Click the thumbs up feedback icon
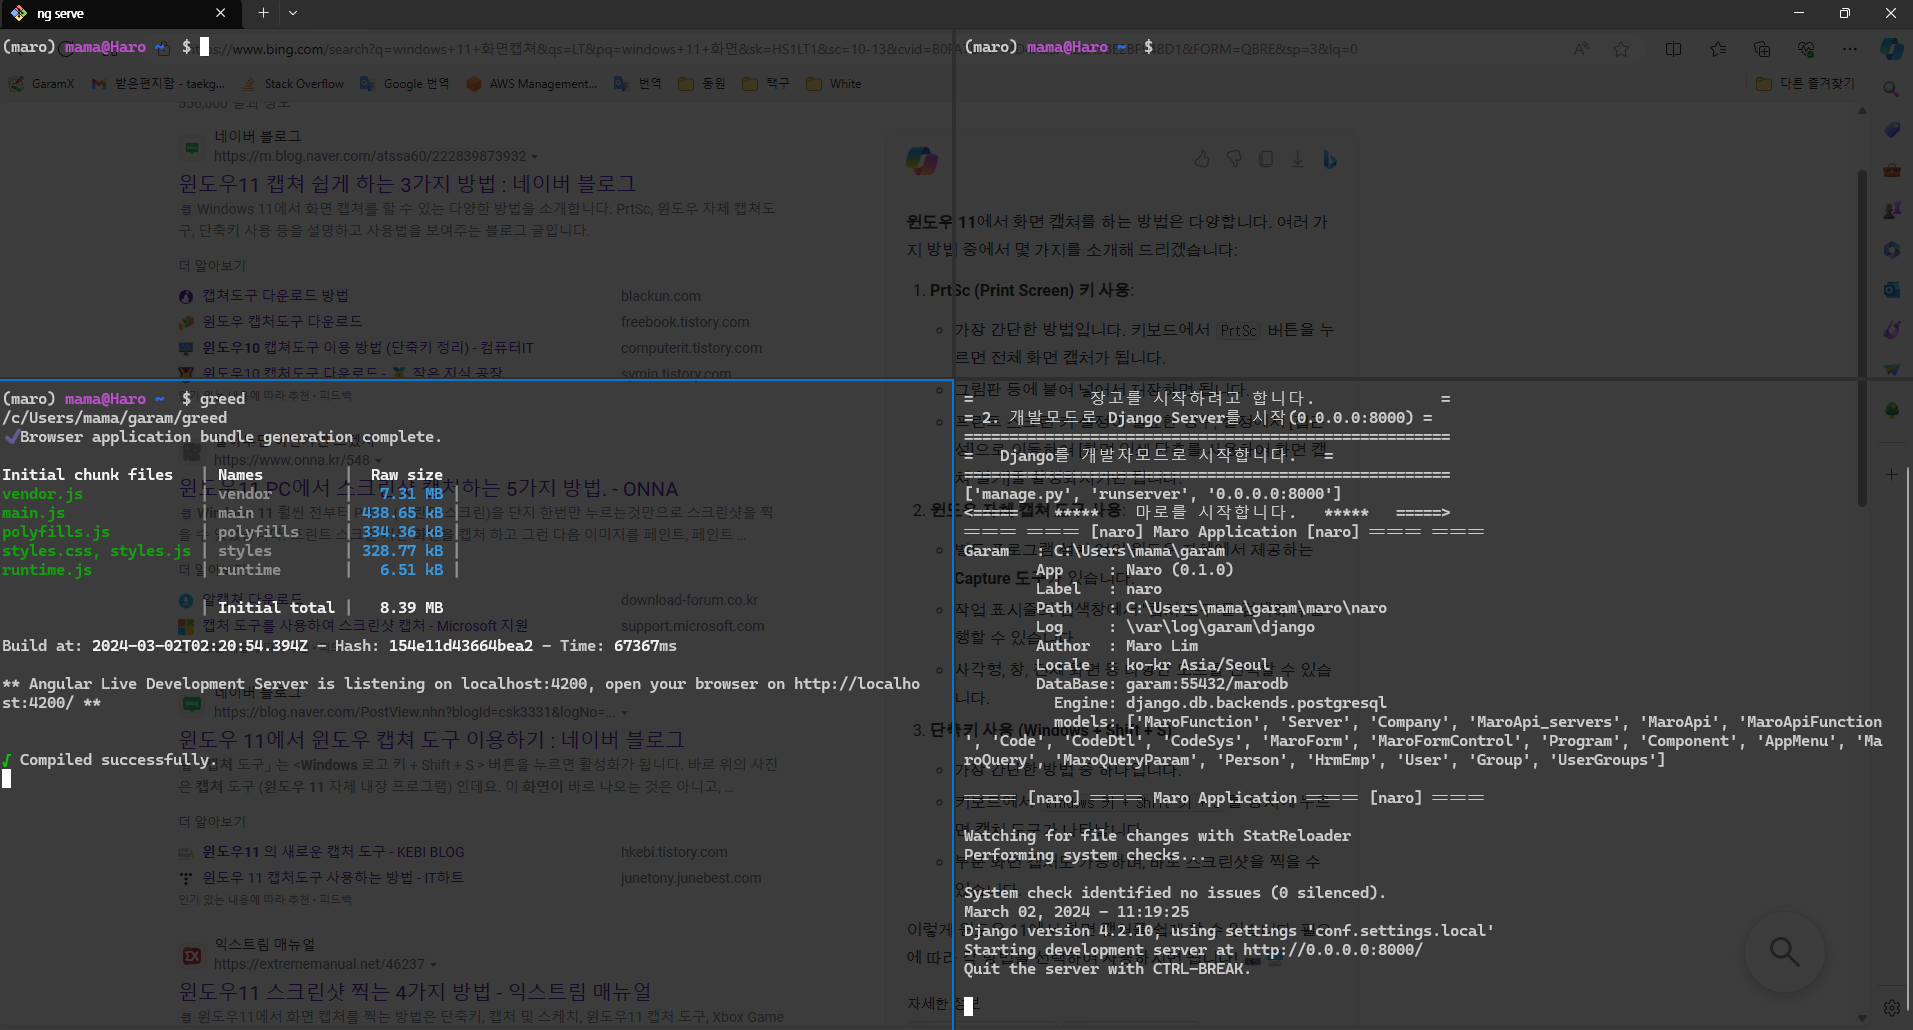1913x1030 pixels. 1202,159
